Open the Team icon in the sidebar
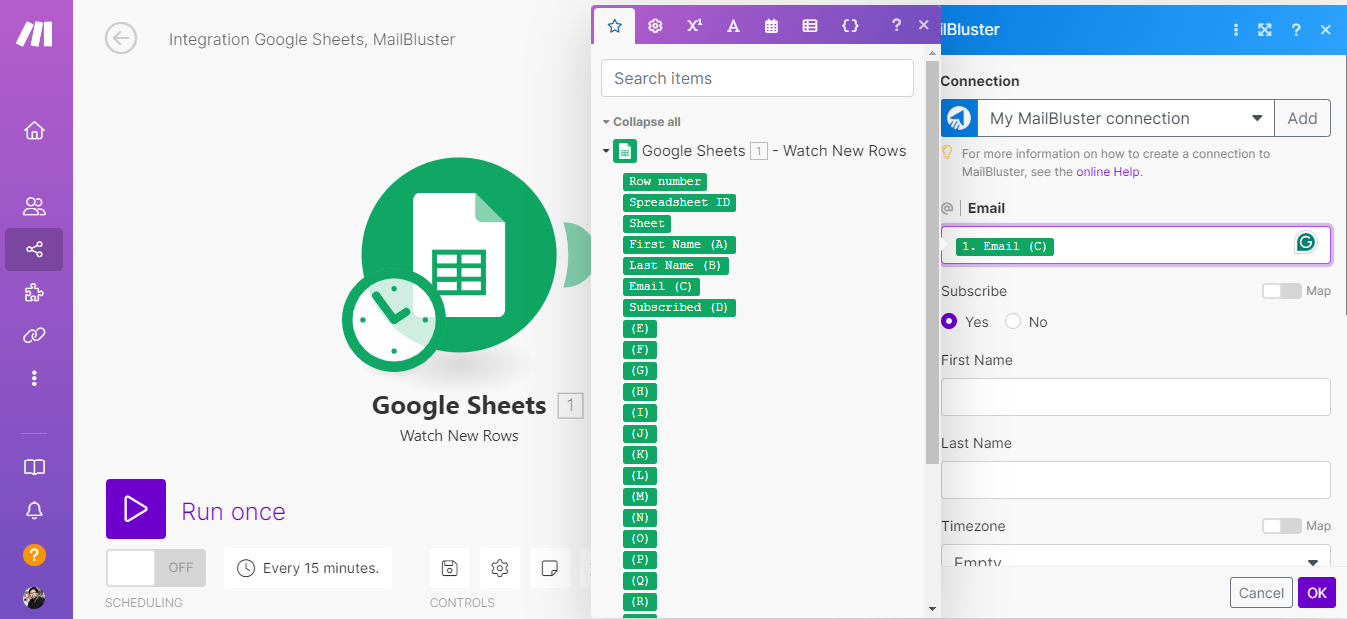This screenshot has width=1347, height=619. click(34, 207)
